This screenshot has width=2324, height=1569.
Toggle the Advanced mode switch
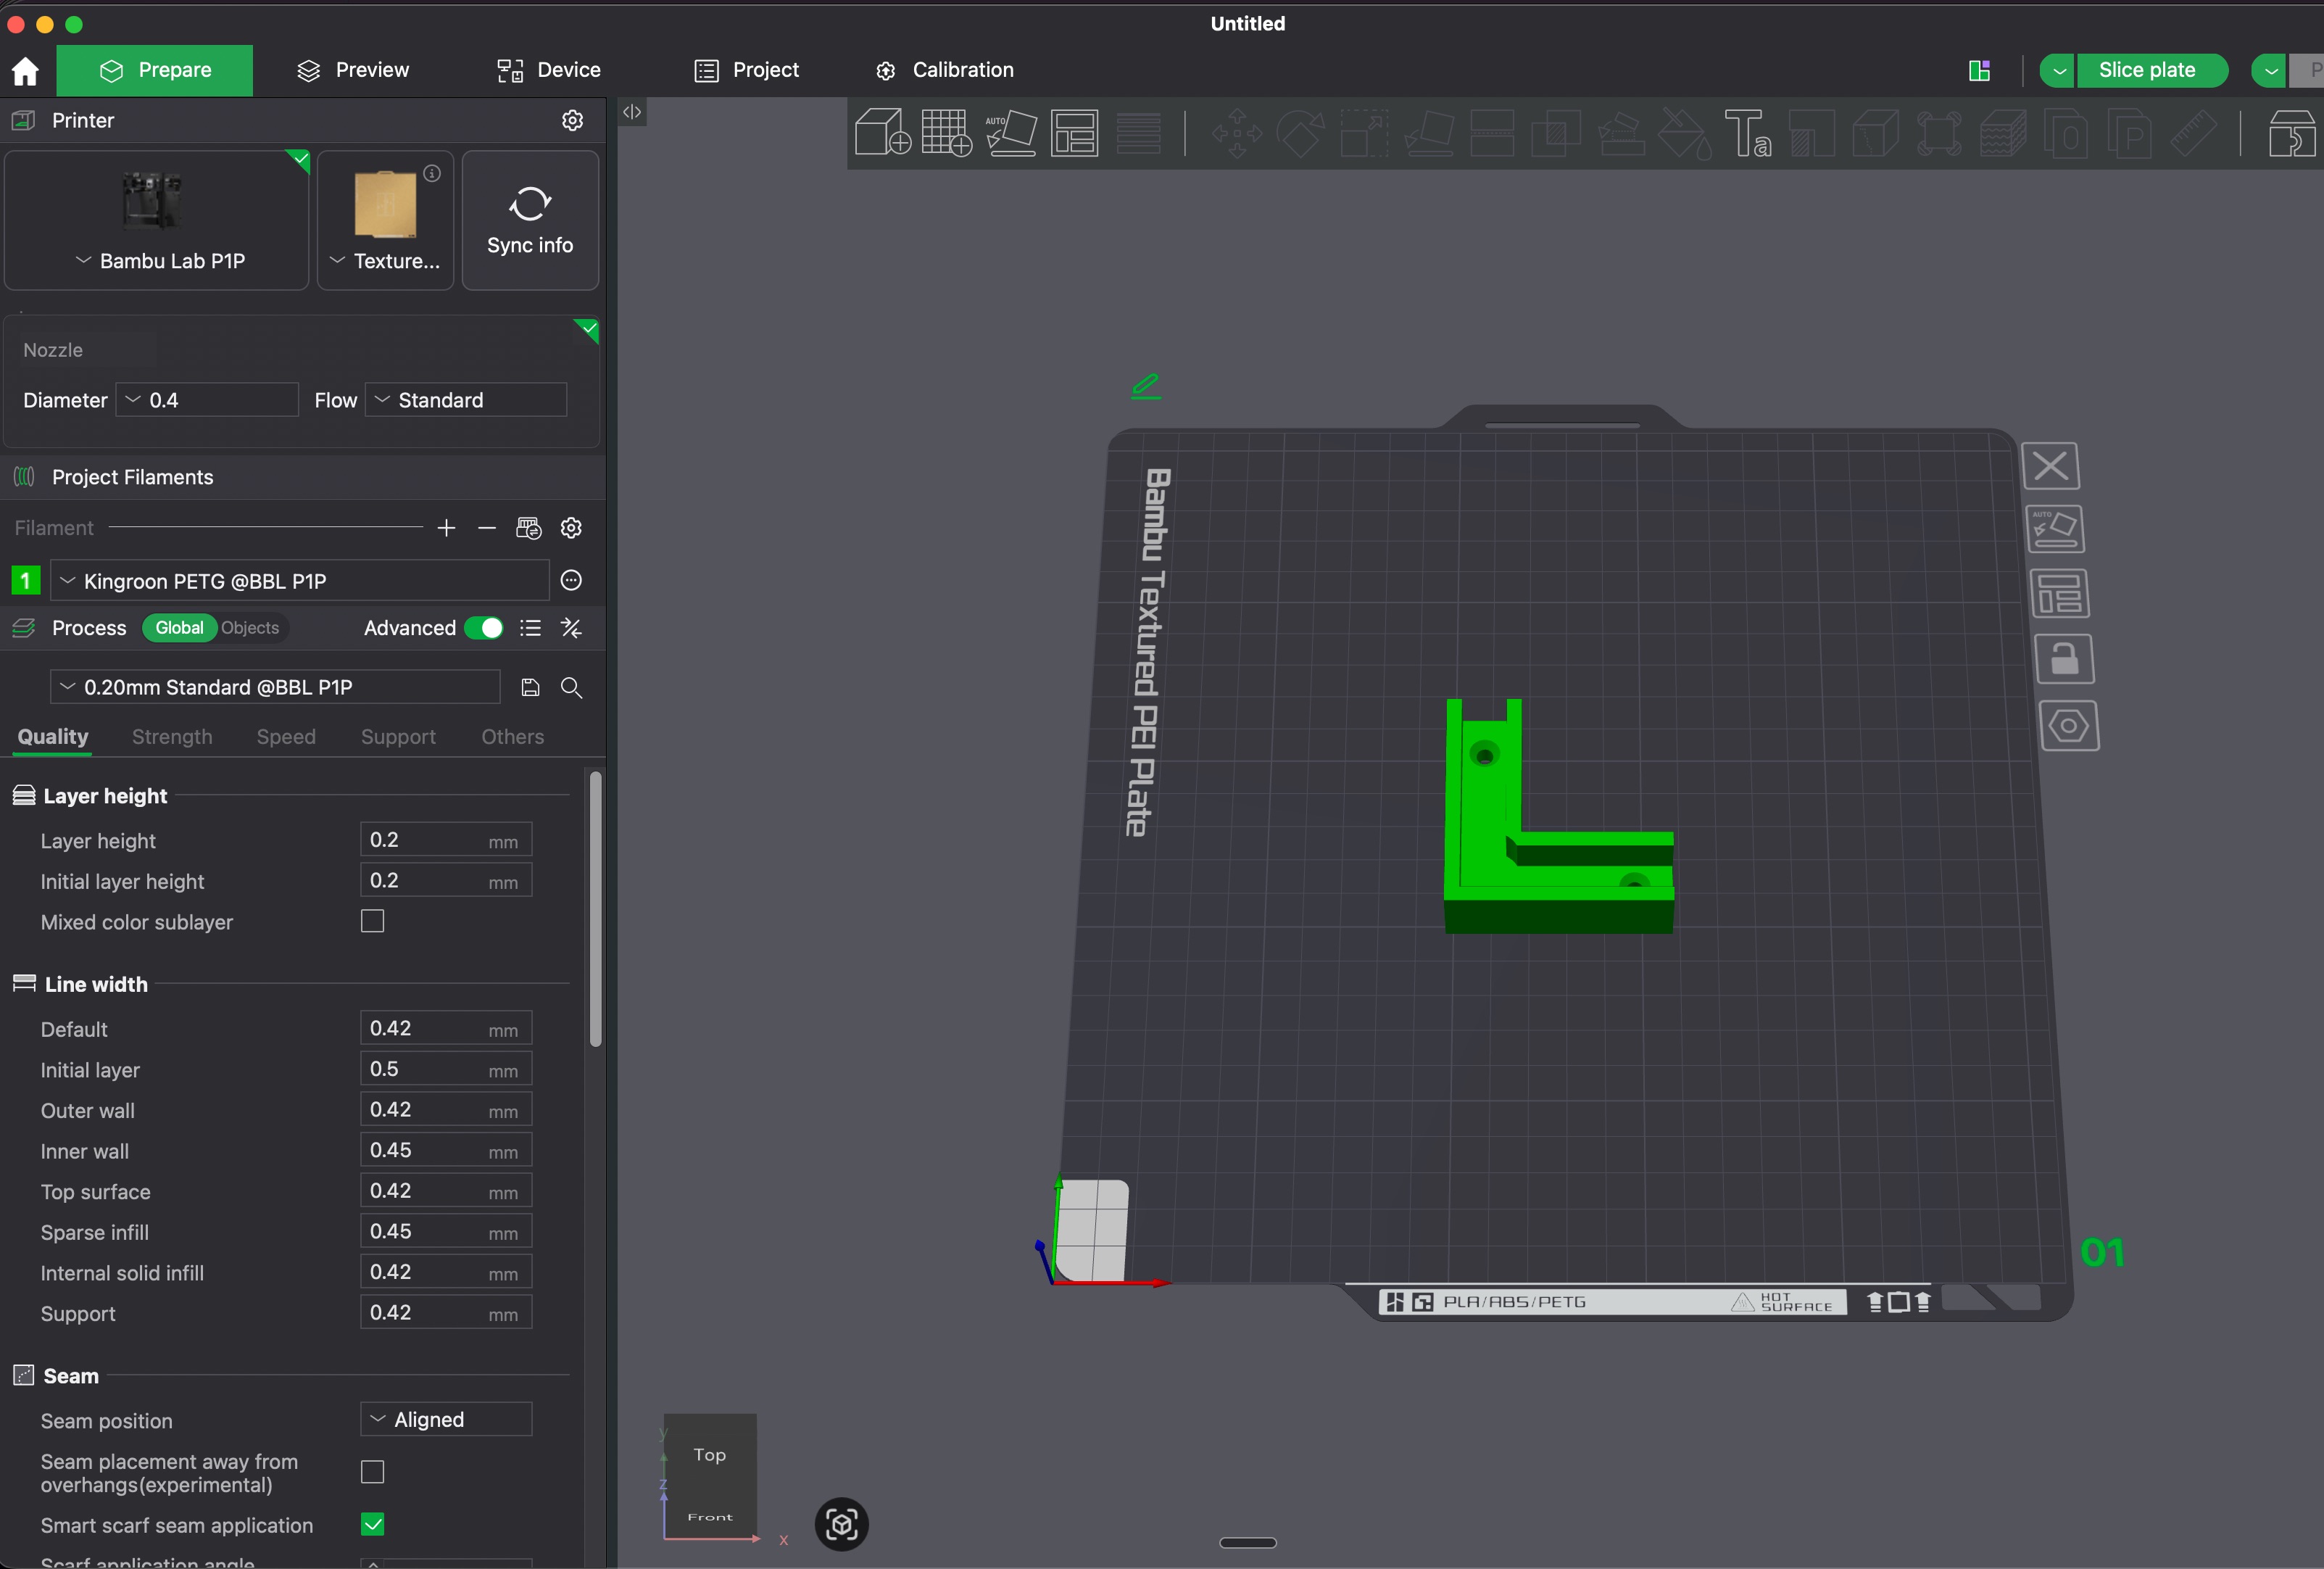coord(484,628)
